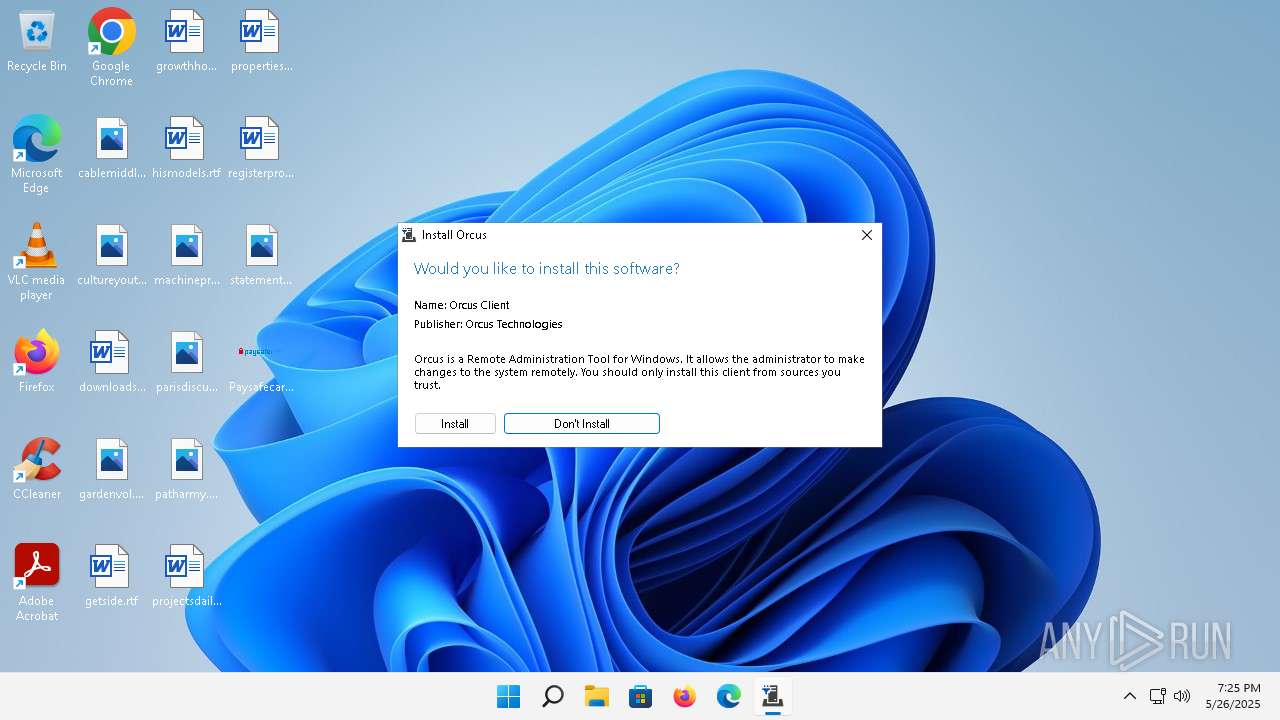Viewport: 1280px width, 720px height.
Task: Select the parisdiscu... image file
Action: point(186,363)
